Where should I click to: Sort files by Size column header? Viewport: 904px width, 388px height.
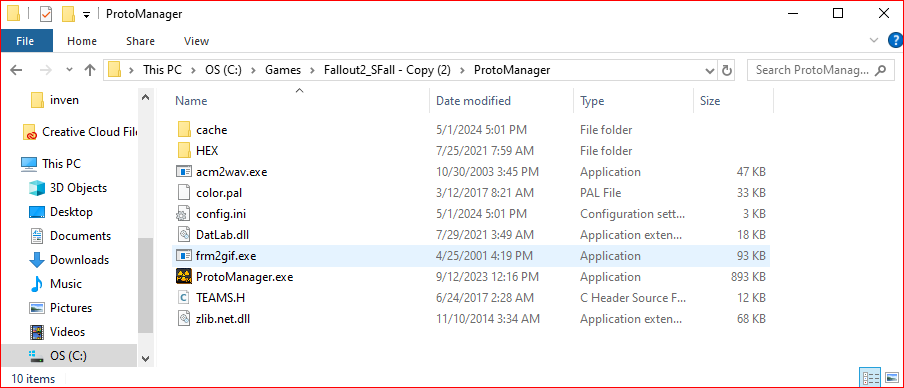pyautogui.click(x=733, y=101)
